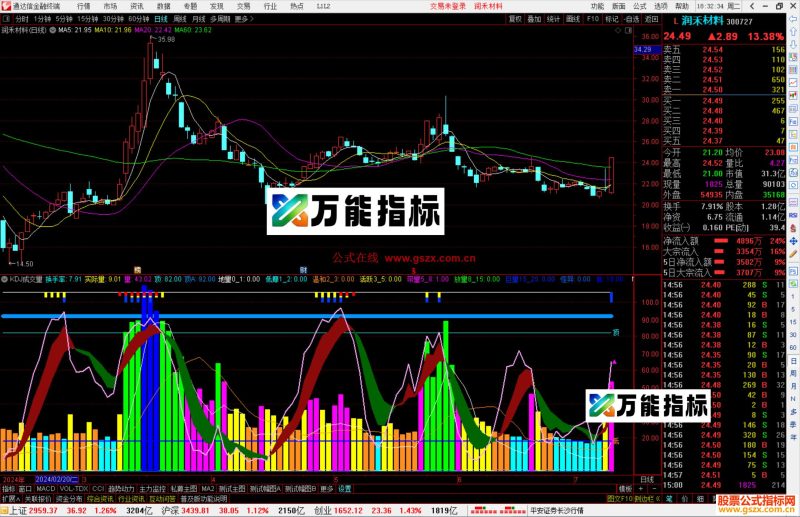Switch to 月线 period
The width and height of the screenshot is (800, 517).
tap(198, 19)
